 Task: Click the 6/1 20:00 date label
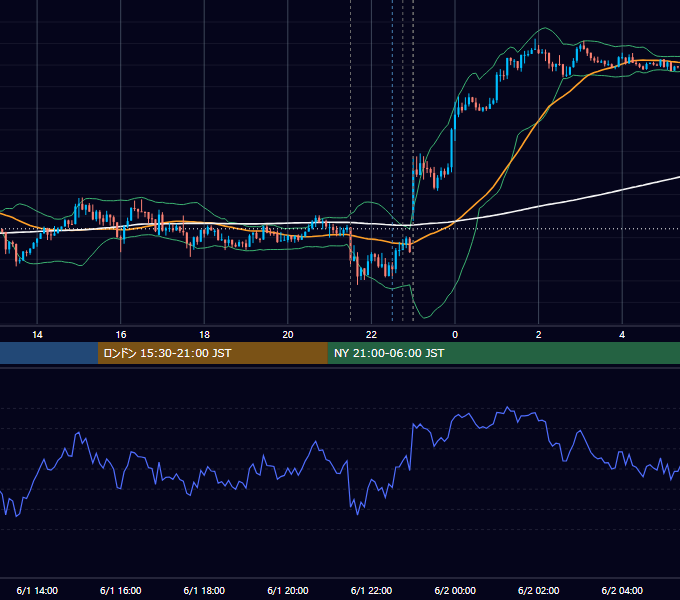(x=288, y=590)
